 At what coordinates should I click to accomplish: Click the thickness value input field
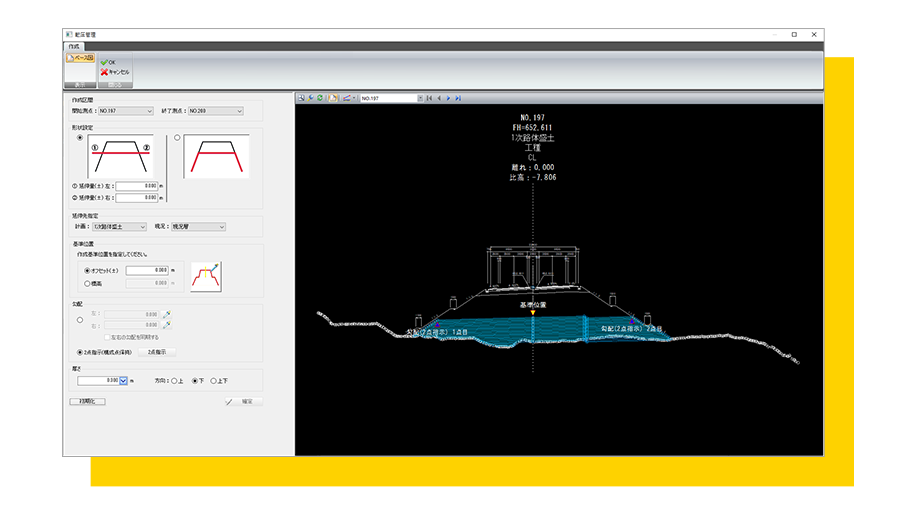point(98,381)
